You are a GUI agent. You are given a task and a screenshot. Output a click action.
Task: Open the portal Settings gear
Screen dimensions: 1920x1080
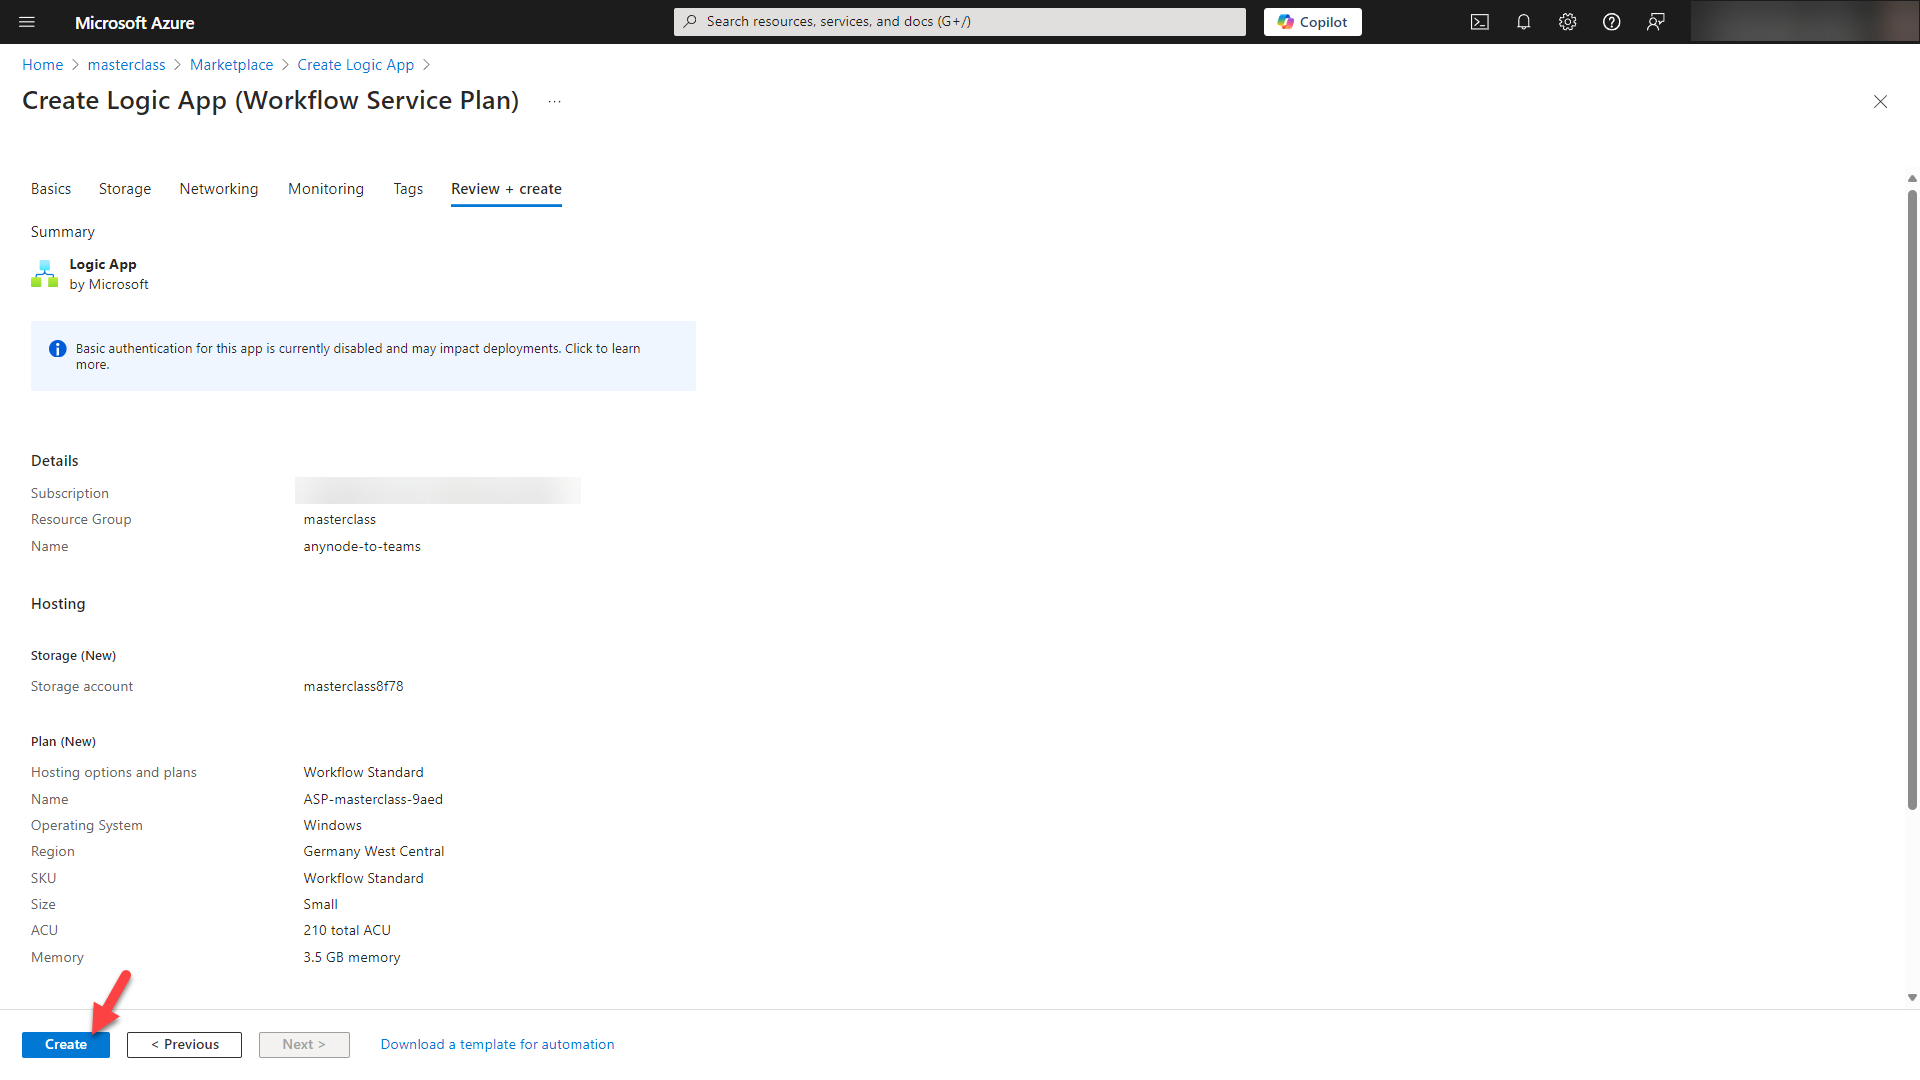tap(1567, 21)
